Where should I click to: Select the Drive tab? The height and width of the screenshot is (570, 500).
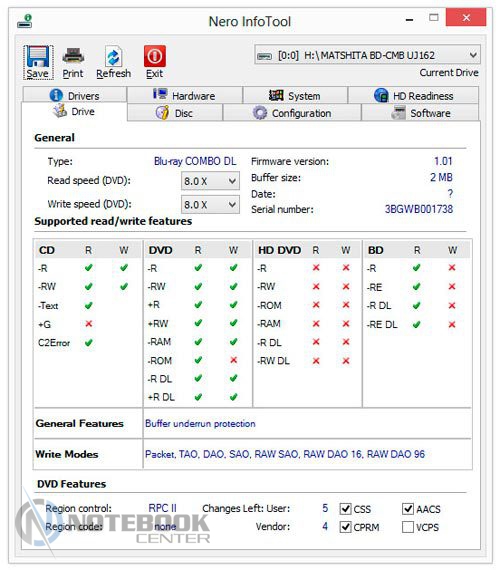point(74,112)
